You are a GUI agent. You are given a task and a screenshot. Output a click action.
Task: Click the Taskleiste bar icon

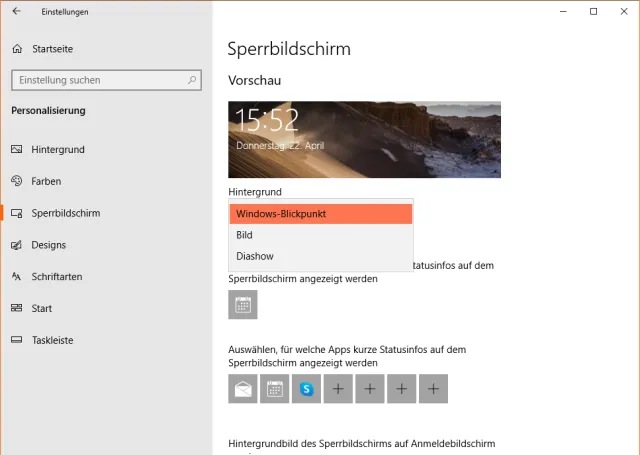tap(17, 340)
